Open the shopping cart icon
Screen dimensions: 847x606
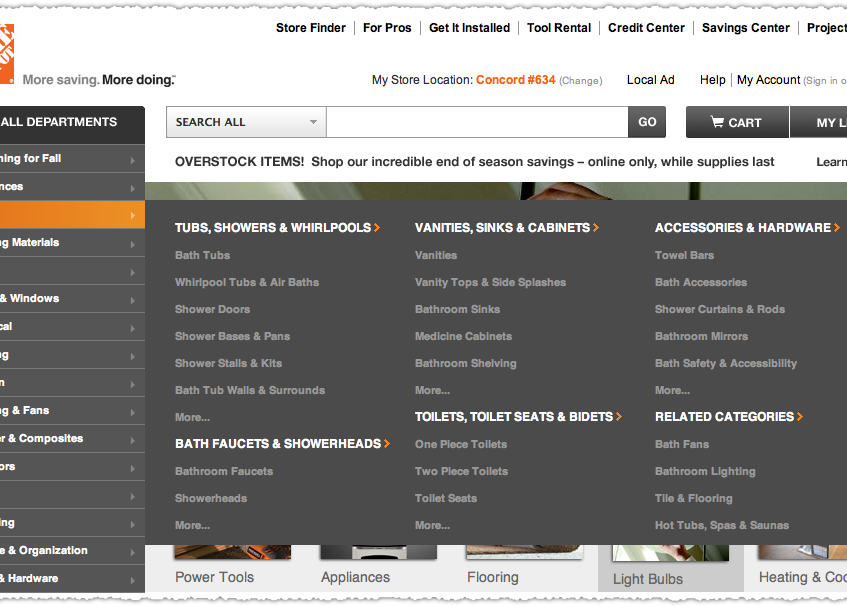tap(717, 122)
